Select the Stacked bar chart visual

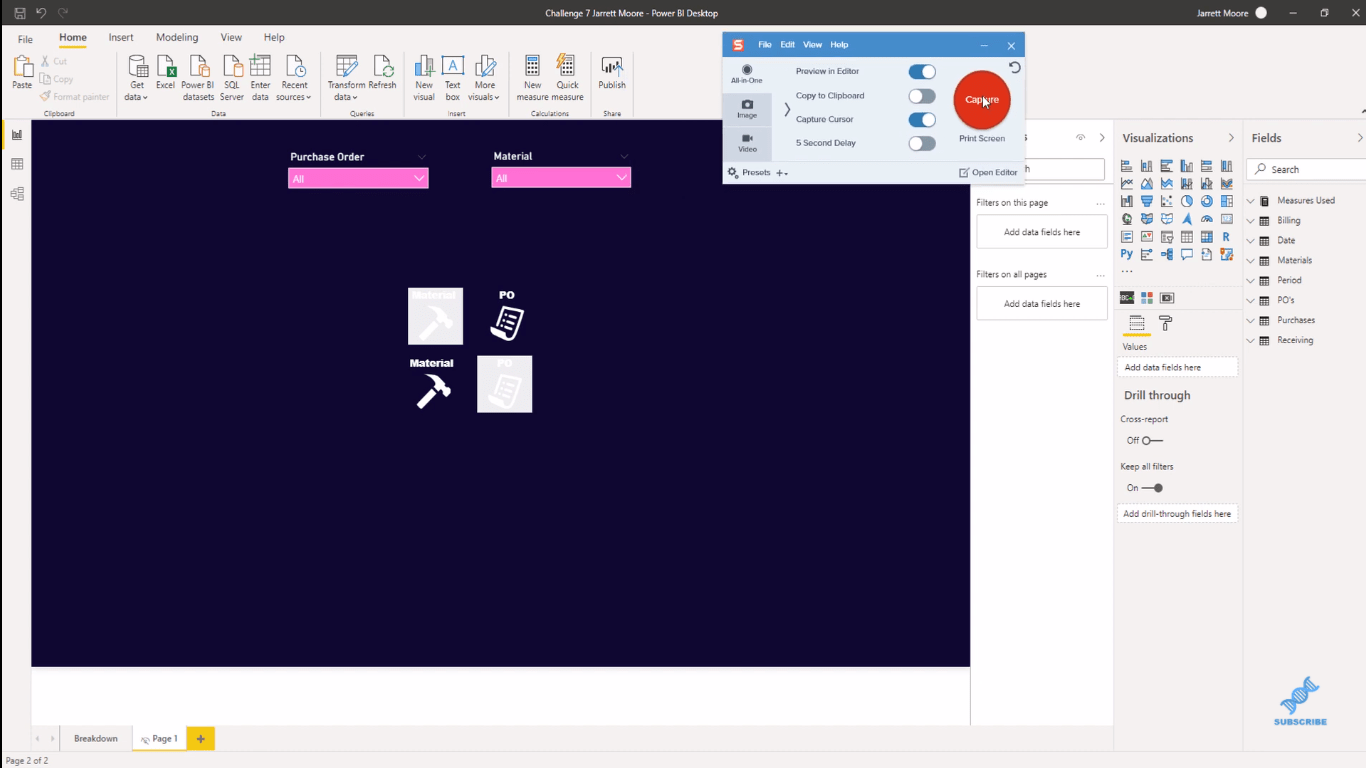[1127, 166]
